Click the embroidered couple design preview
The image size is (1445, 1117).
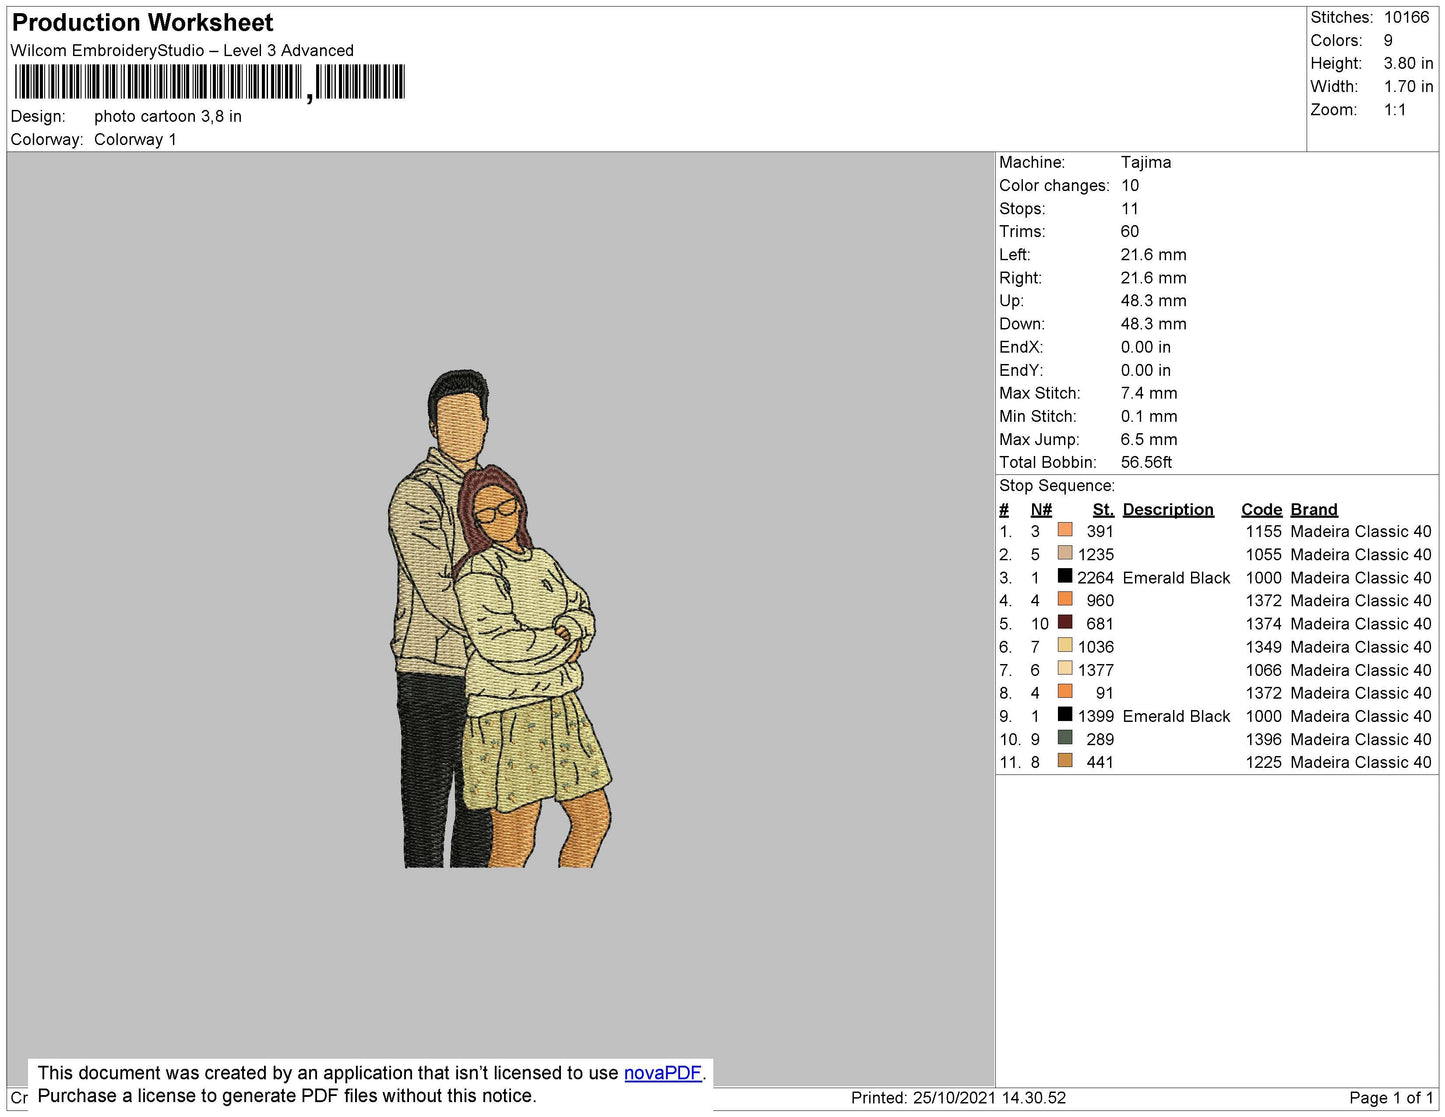[x=500, y=618]
